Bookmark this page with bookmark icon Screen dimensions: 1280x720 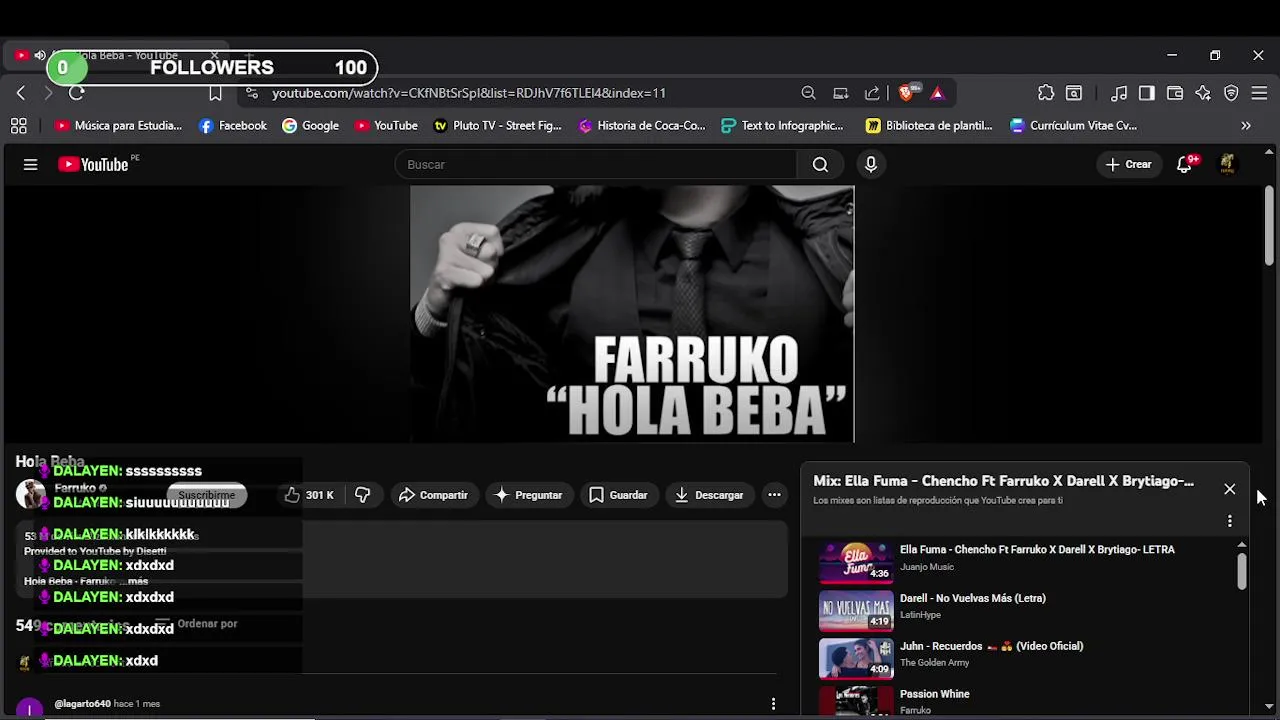pos(215,93)
